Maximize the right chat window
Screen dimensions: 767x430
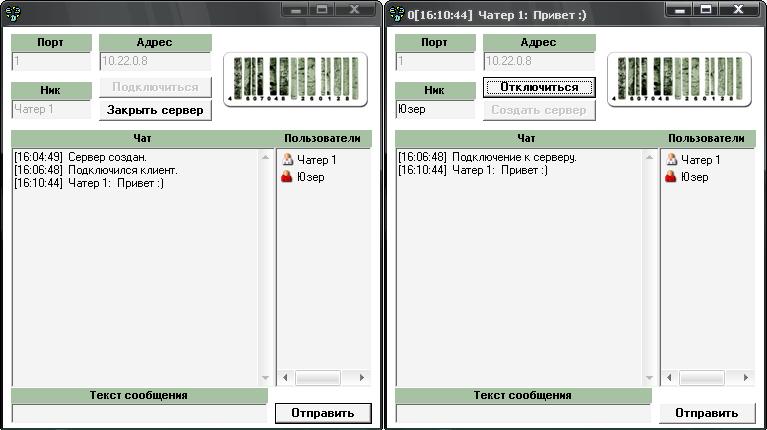click(x=705, y=10)
